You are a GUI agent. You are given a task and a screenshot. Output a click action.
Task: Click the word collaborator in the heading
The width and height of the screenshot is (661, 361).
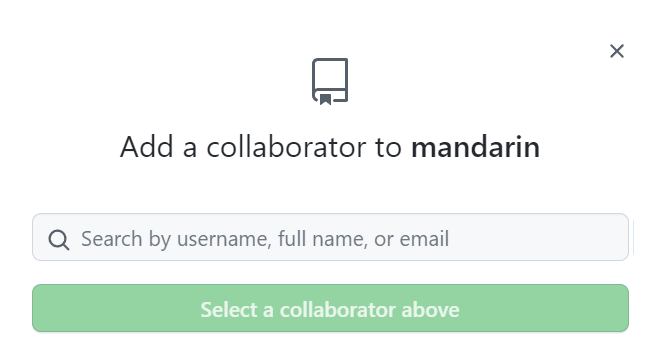point(286,147)
